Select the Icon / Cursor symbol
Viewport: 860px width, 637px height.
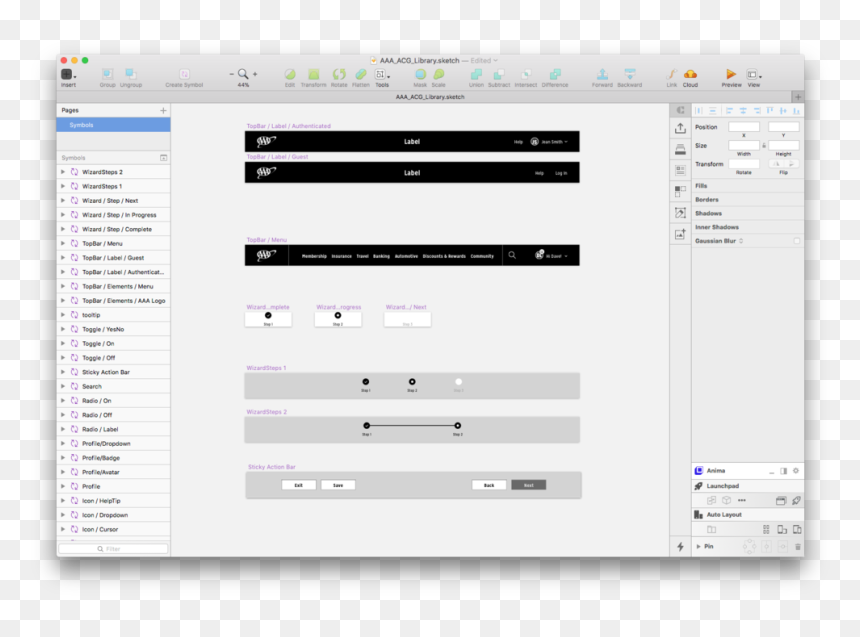click(114, 529)
